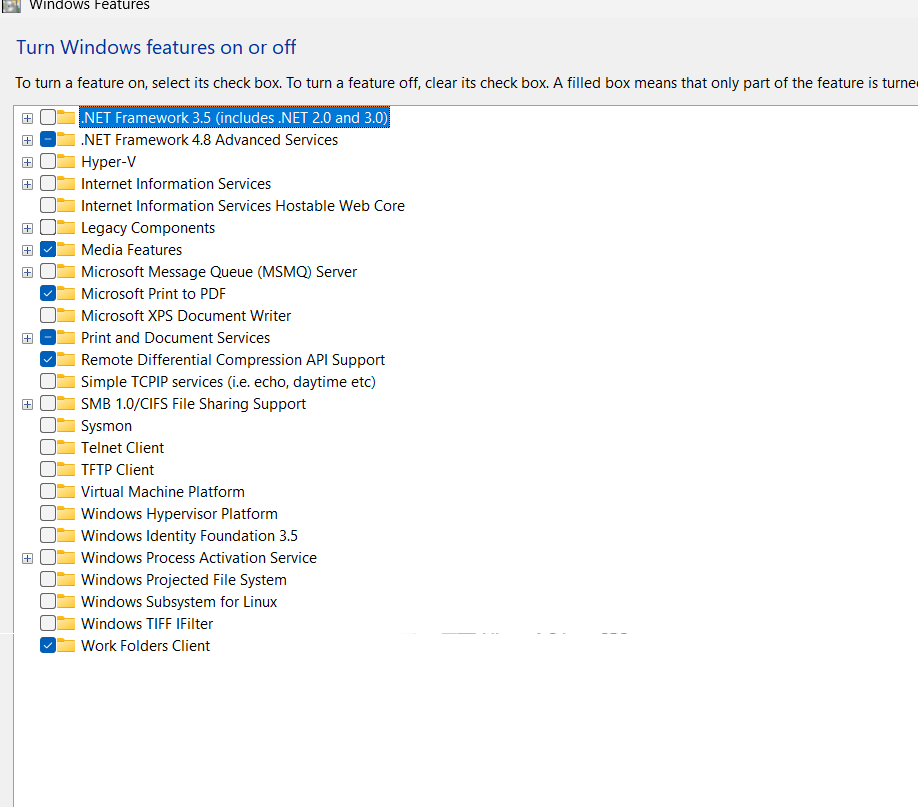918x807 pixels.
Task: Check Internet Information Services Hostable Web Core
Action: point(48,205)
